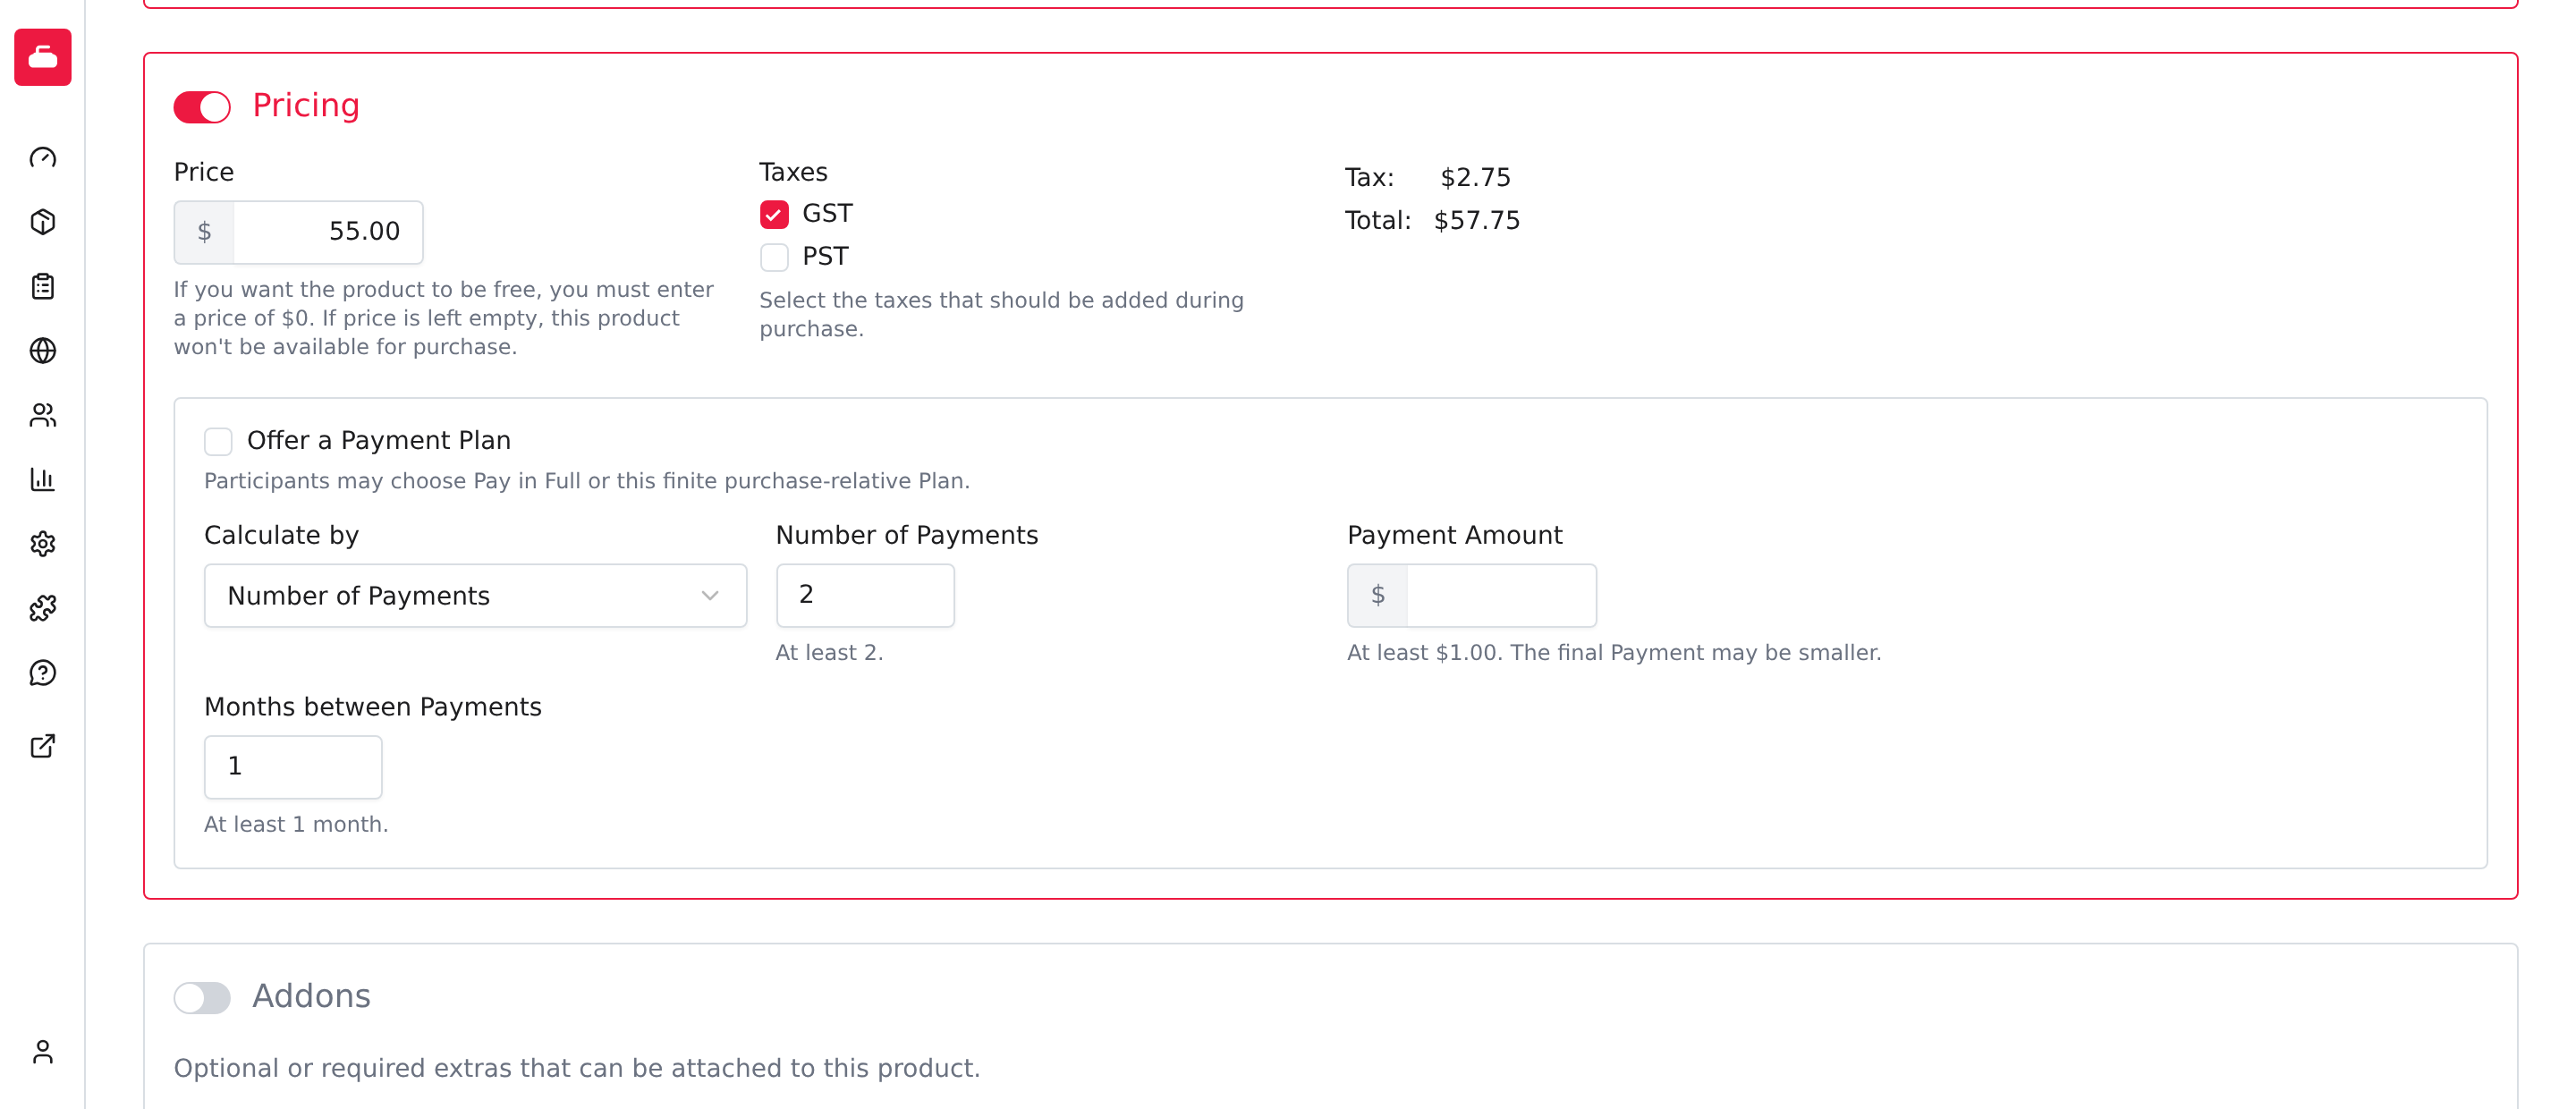Enable the Addons toggle
Image resolution: width=2576 pixels, height=1109 pixels.
202,997
